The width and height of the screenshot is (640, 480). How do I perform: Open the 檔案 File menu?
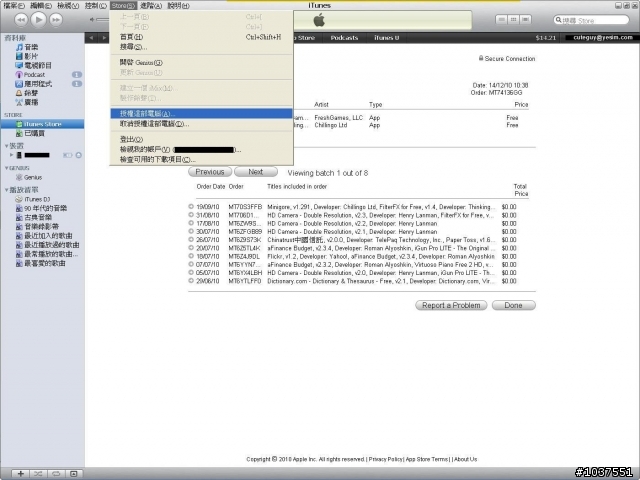coord(14,6)
